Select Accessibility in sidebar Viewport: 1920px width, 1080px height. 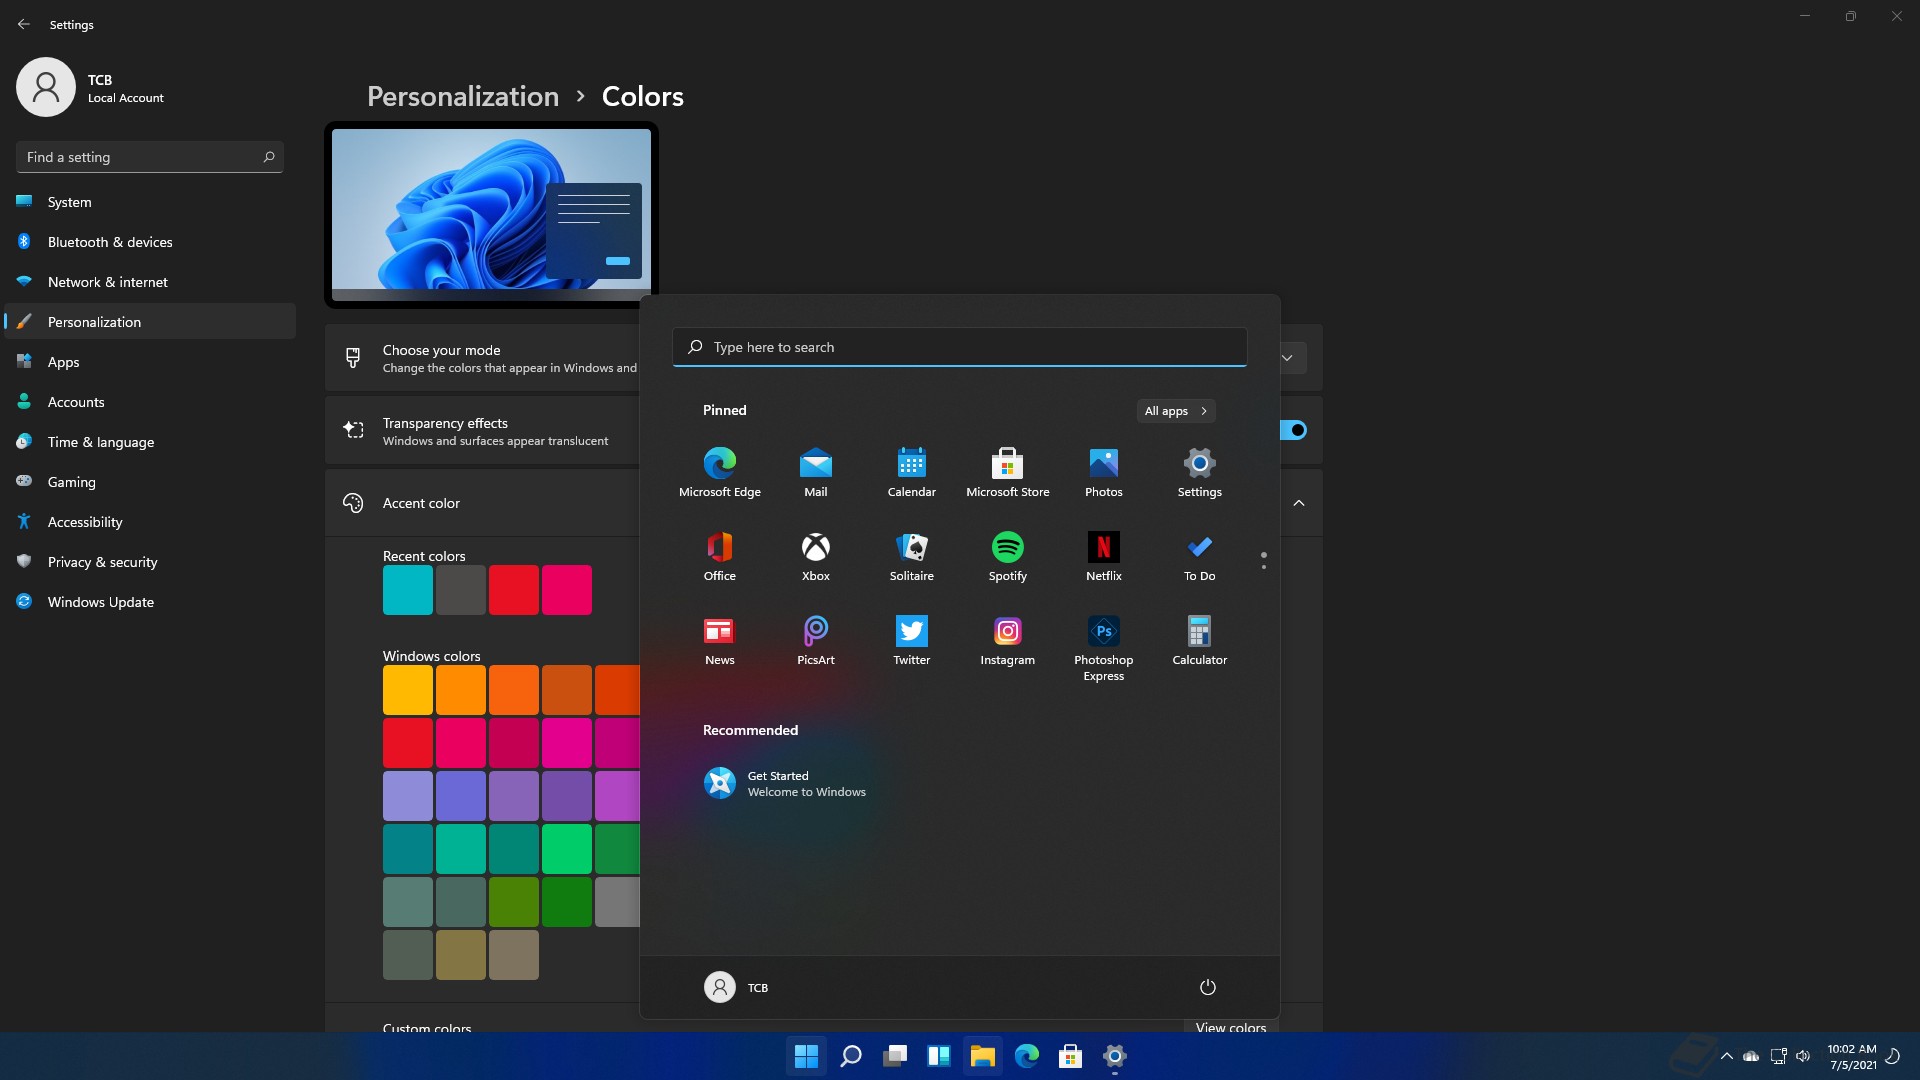coord(150,522)
